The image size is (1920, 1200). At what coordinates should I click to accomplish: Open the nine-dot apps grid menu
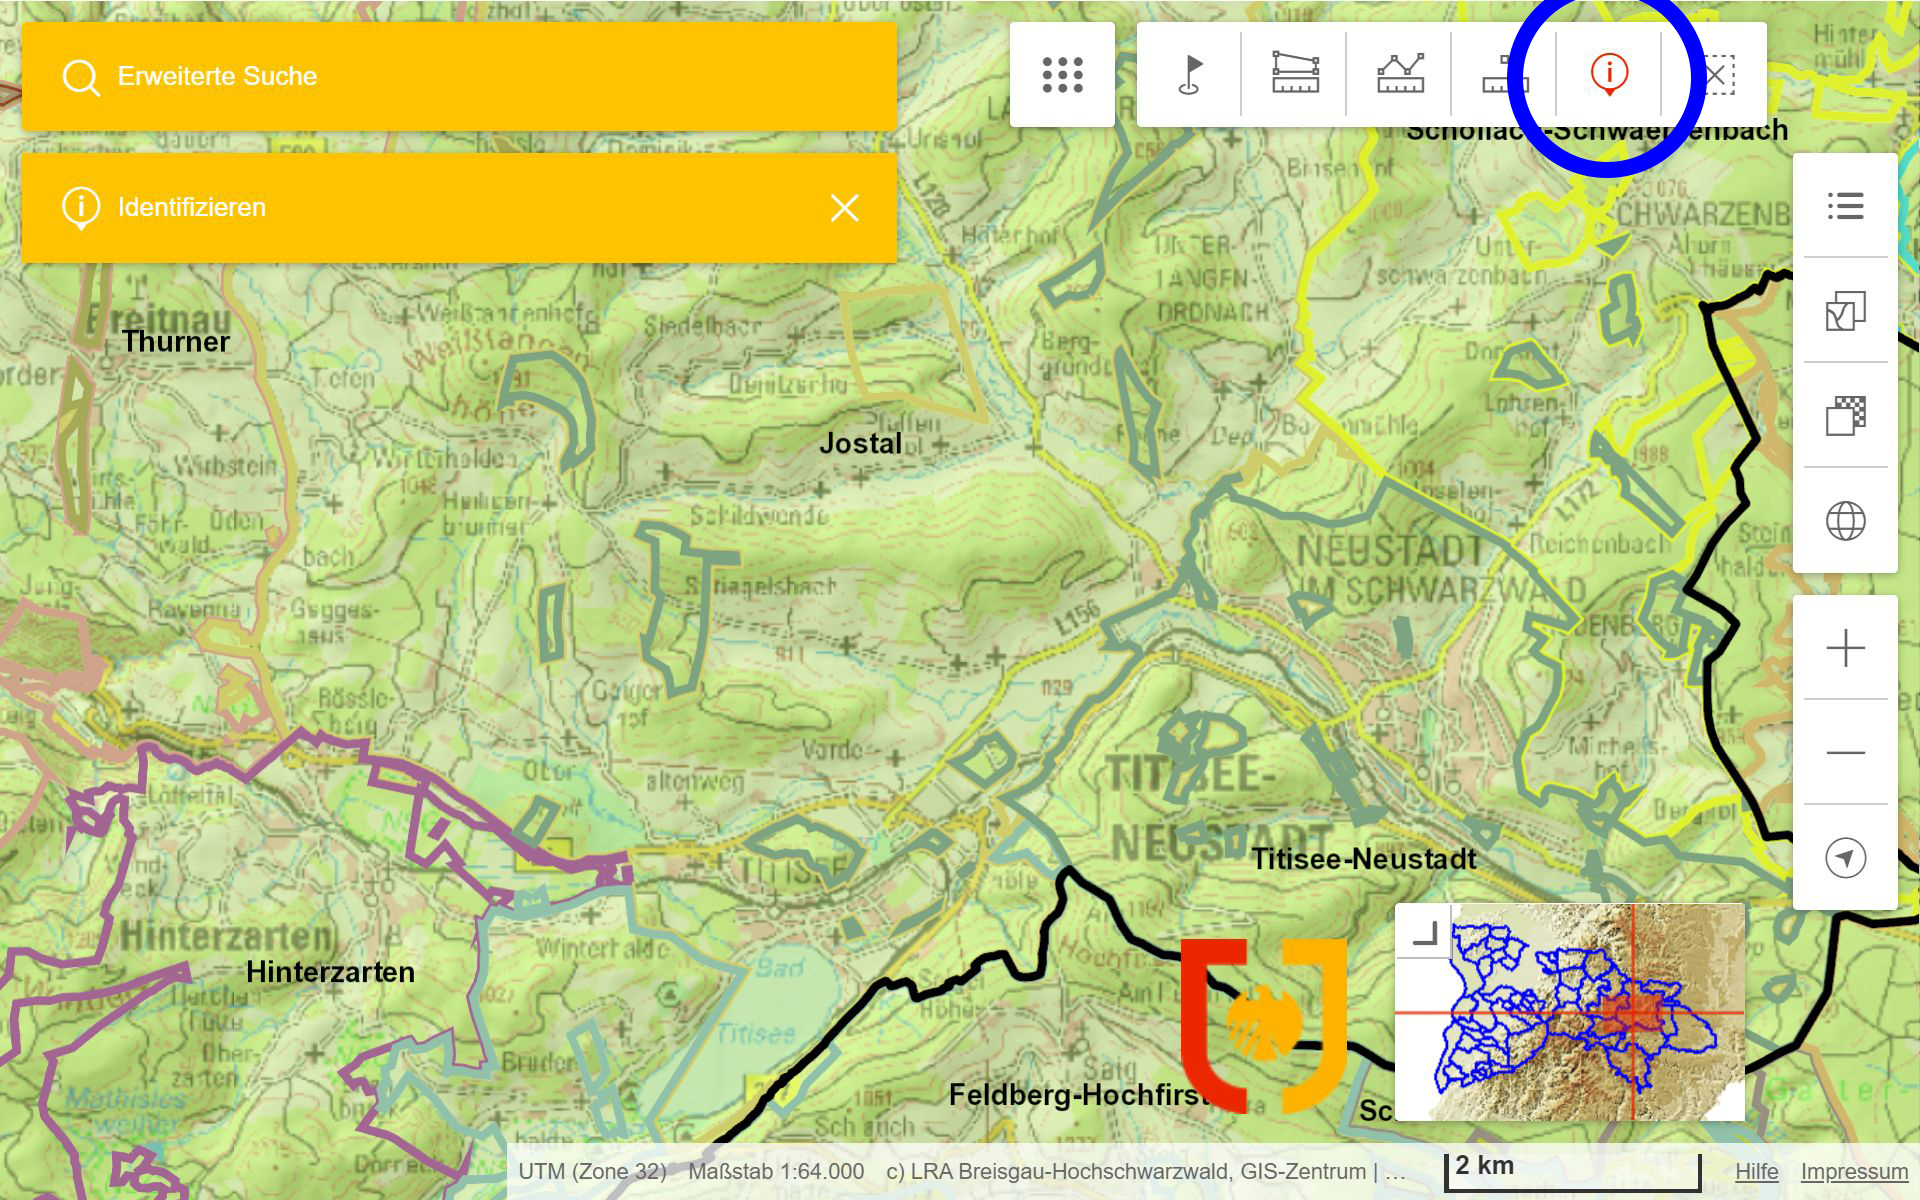[x=1062, y=75]
